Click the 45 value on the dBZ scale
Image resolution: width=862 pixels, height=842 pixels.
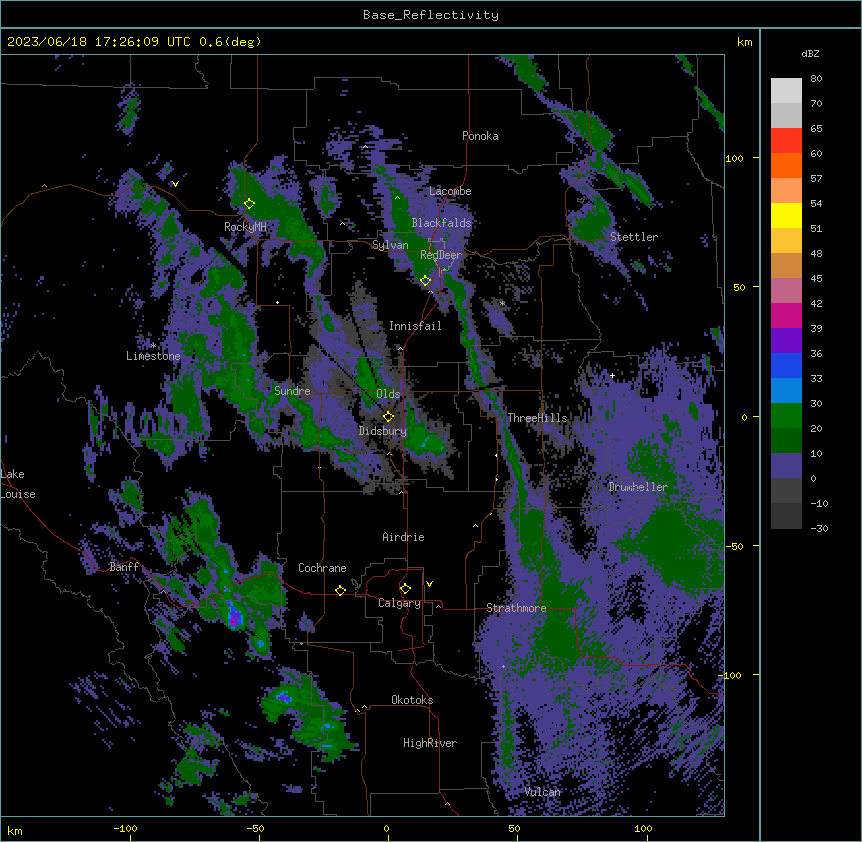click(816, 279)
